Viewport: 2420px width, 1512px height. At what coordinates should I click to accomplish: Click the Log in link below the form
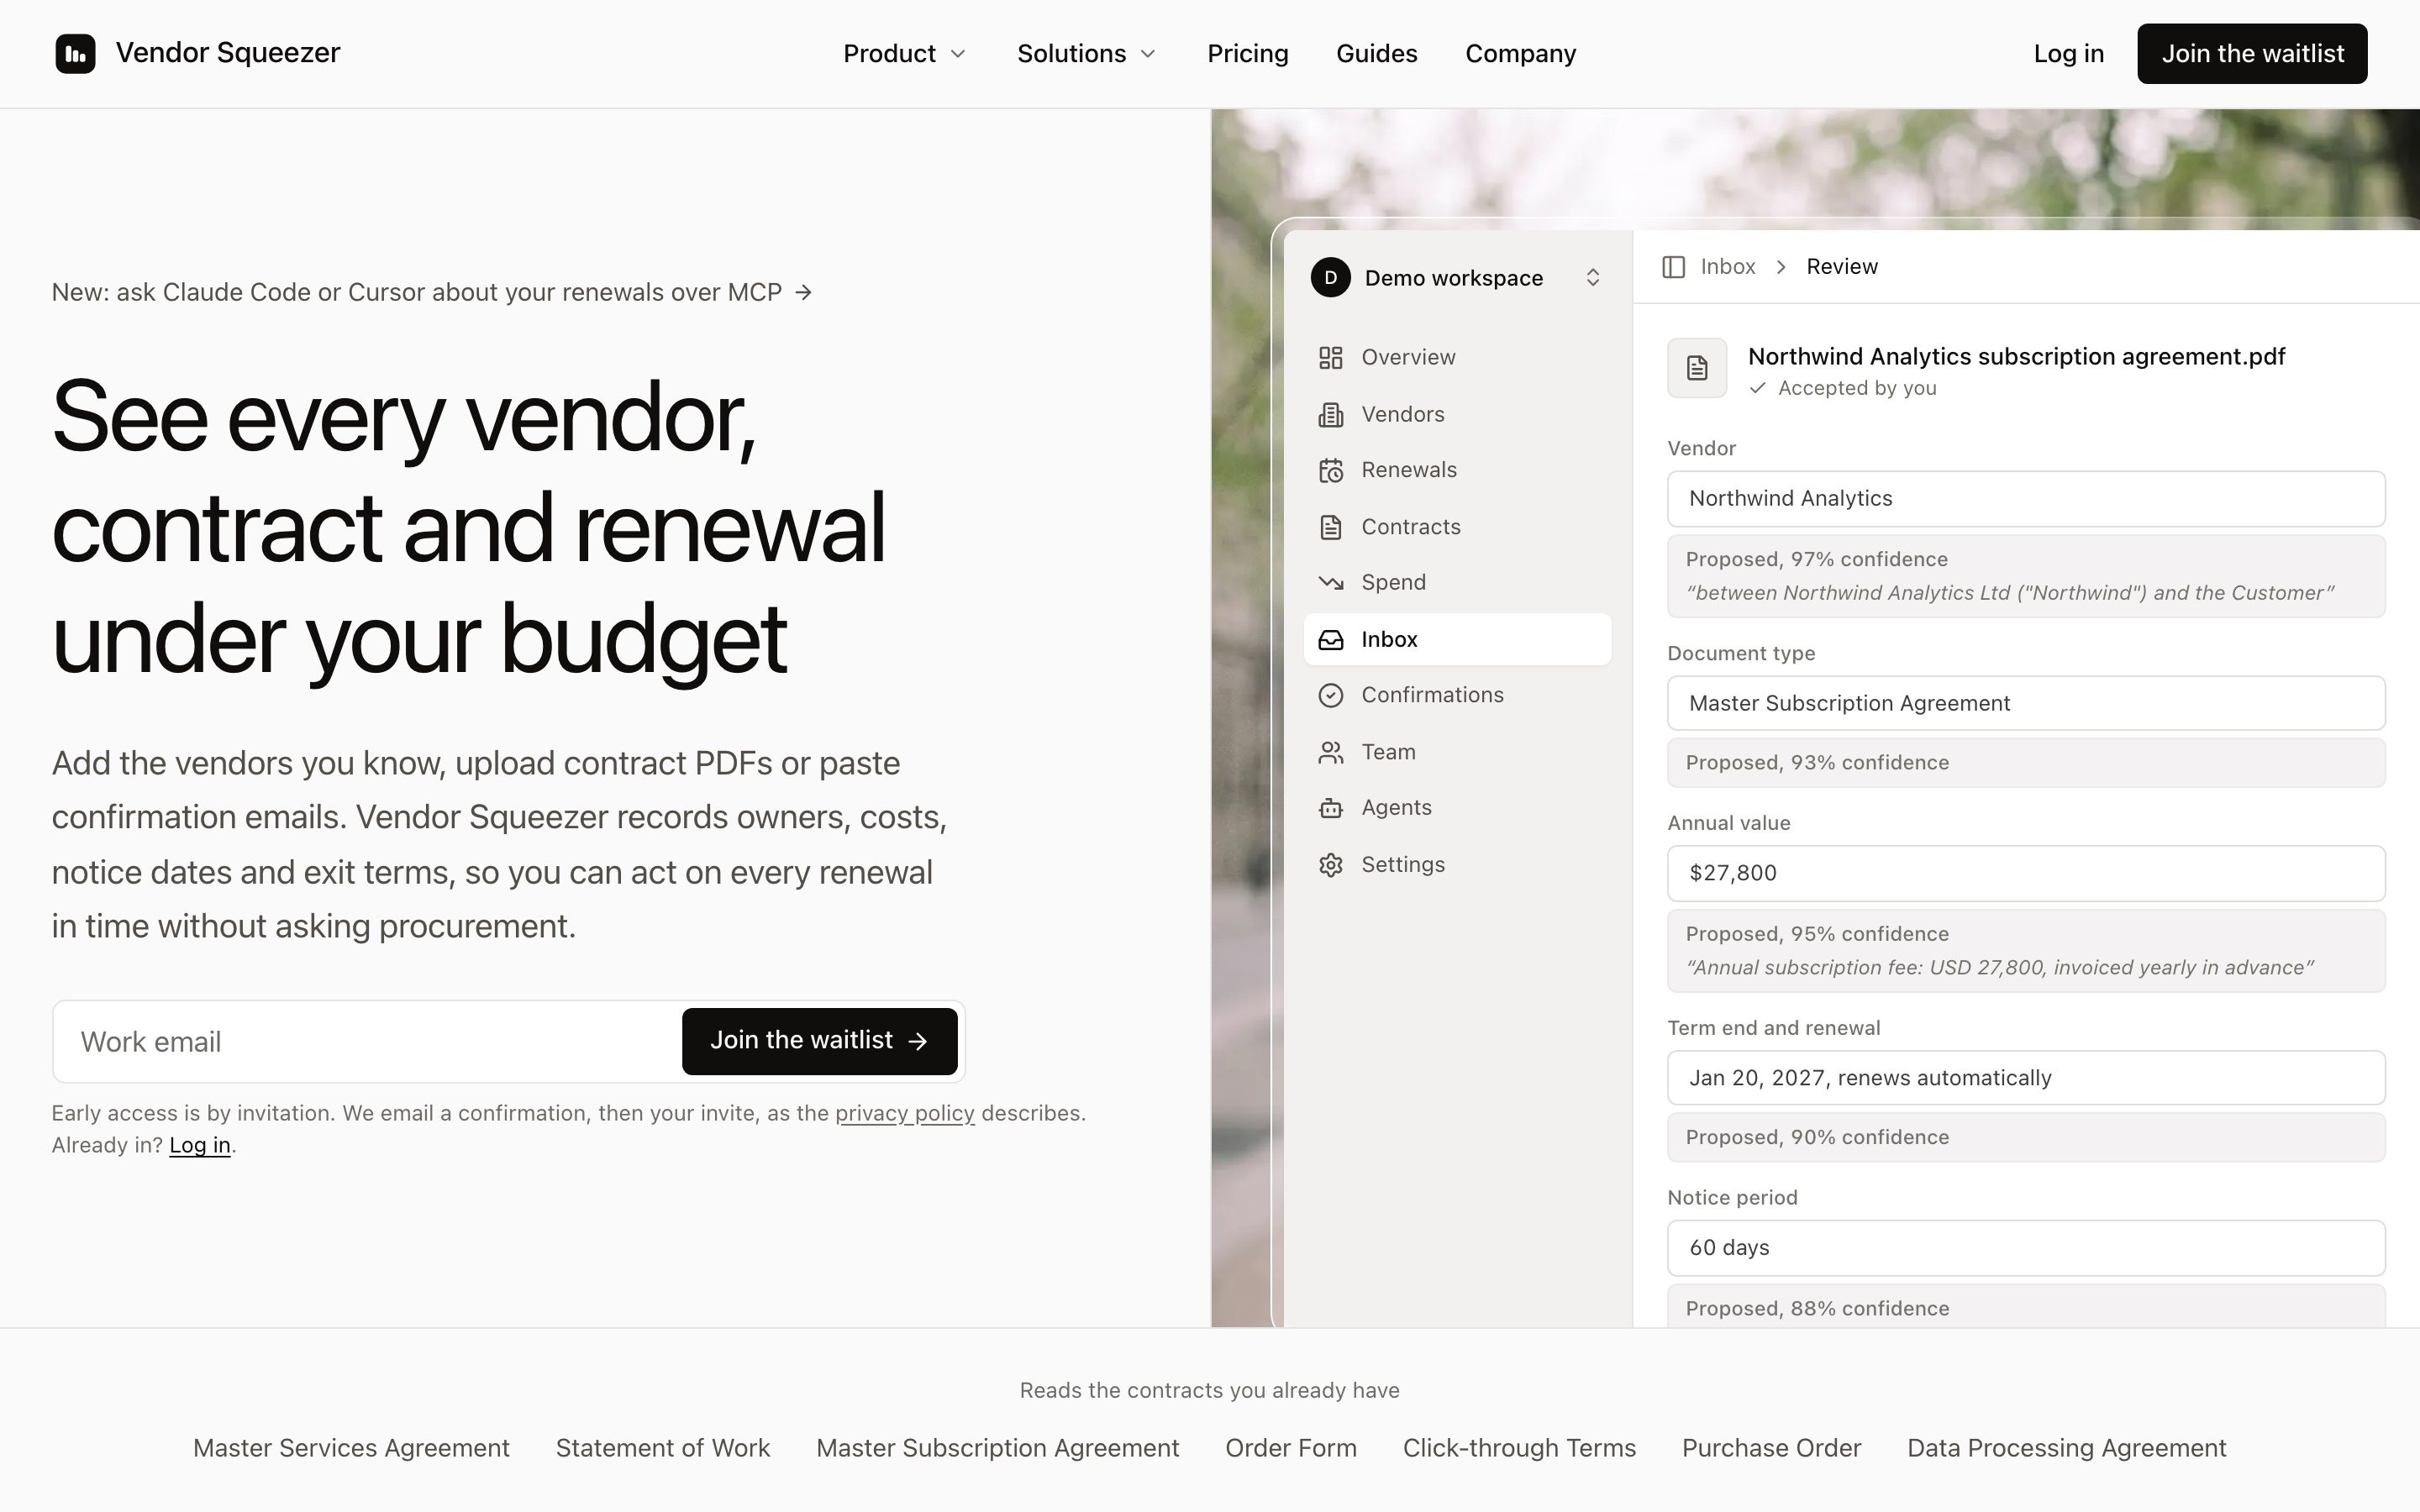click(x=199, y=1145)
